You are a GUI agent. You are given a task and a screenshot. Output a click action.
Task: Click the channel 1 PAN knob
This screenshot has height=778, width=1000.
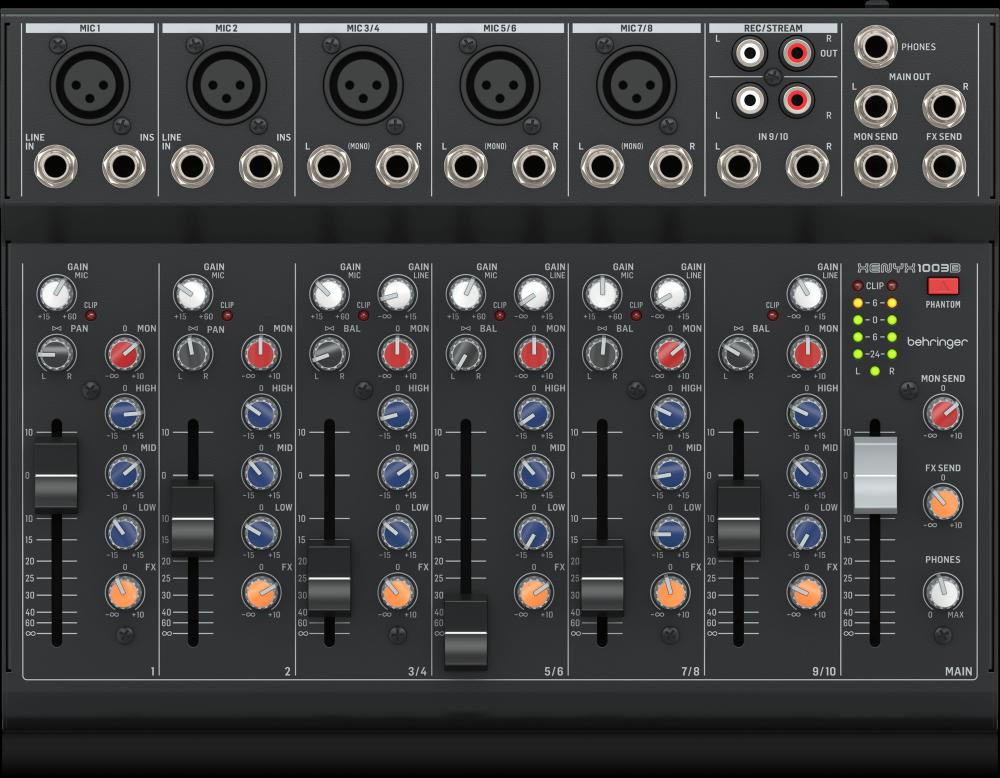click(x=56, y=351)
